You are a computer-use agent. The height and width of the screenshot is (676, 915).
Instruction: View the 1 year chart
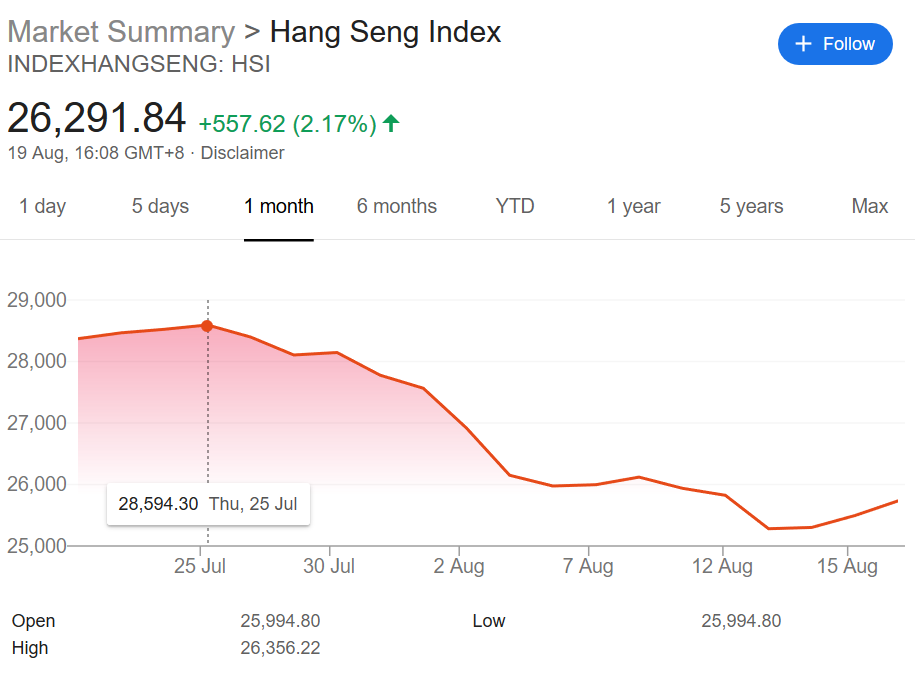[x=633, y=206]
